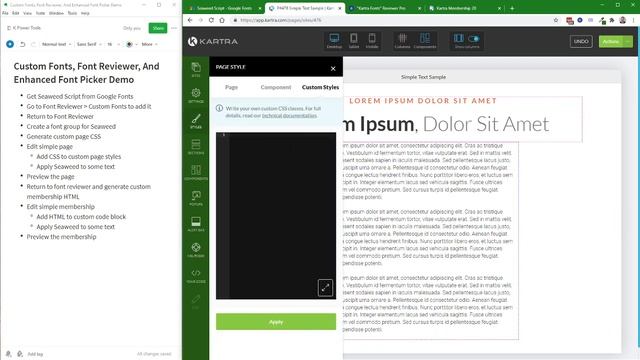Viewport: 640px width, 360px height.
Task: Expand the CSS code editor to fullscreen
Action: click(x=325, y=288)
